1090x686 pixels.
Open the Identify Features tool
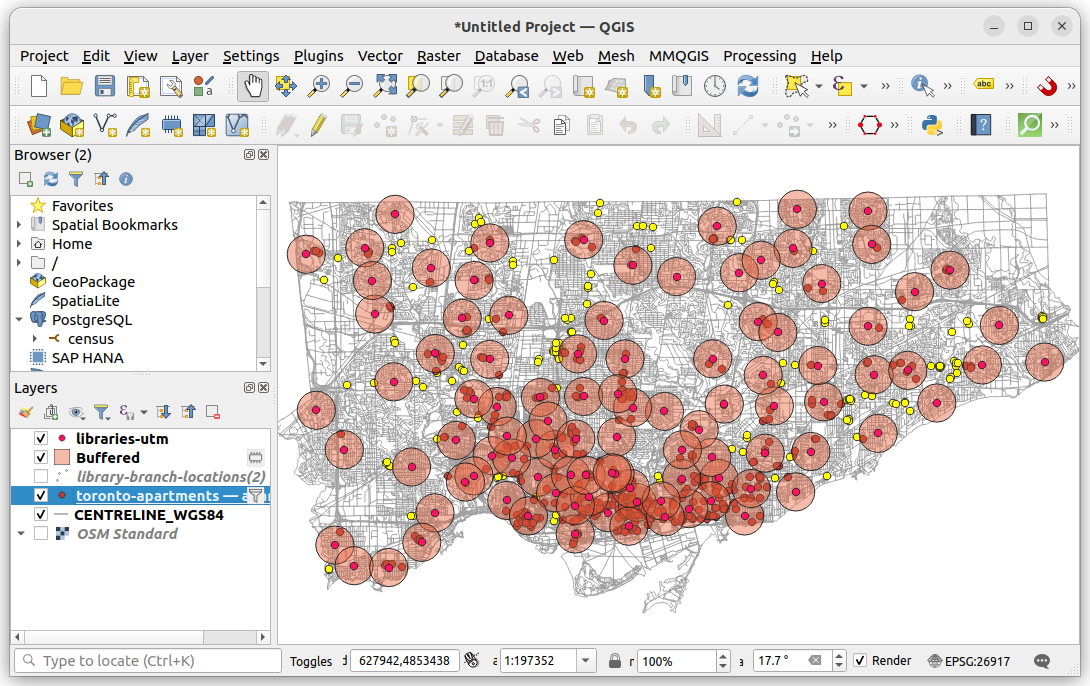921,87
